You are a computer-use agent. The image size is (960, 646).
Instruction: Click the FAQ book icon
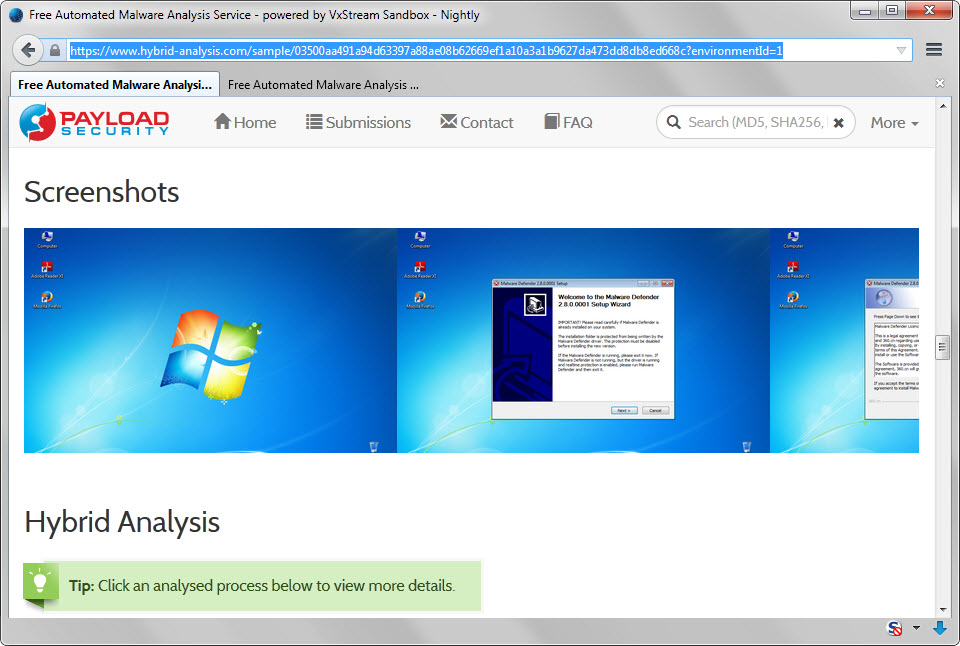click(552, 121)
